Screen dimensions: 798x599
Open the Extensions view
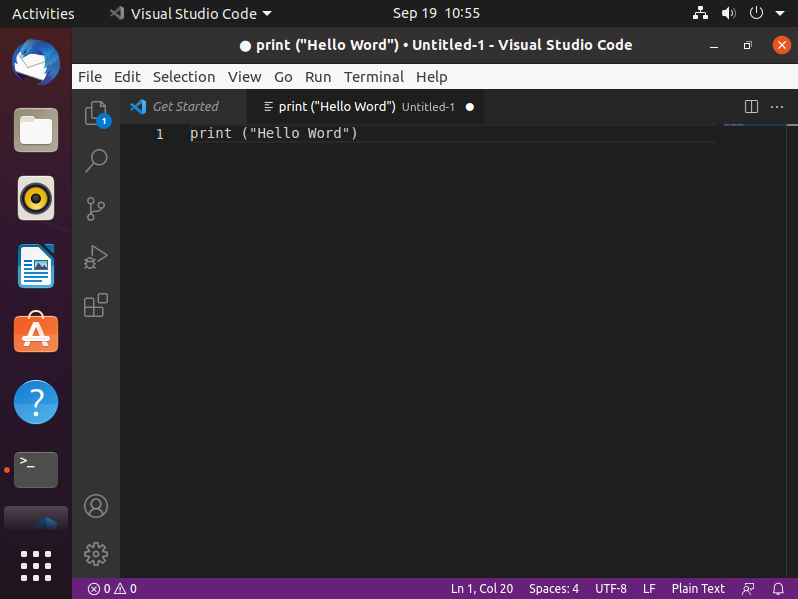(x=96, y=305)
